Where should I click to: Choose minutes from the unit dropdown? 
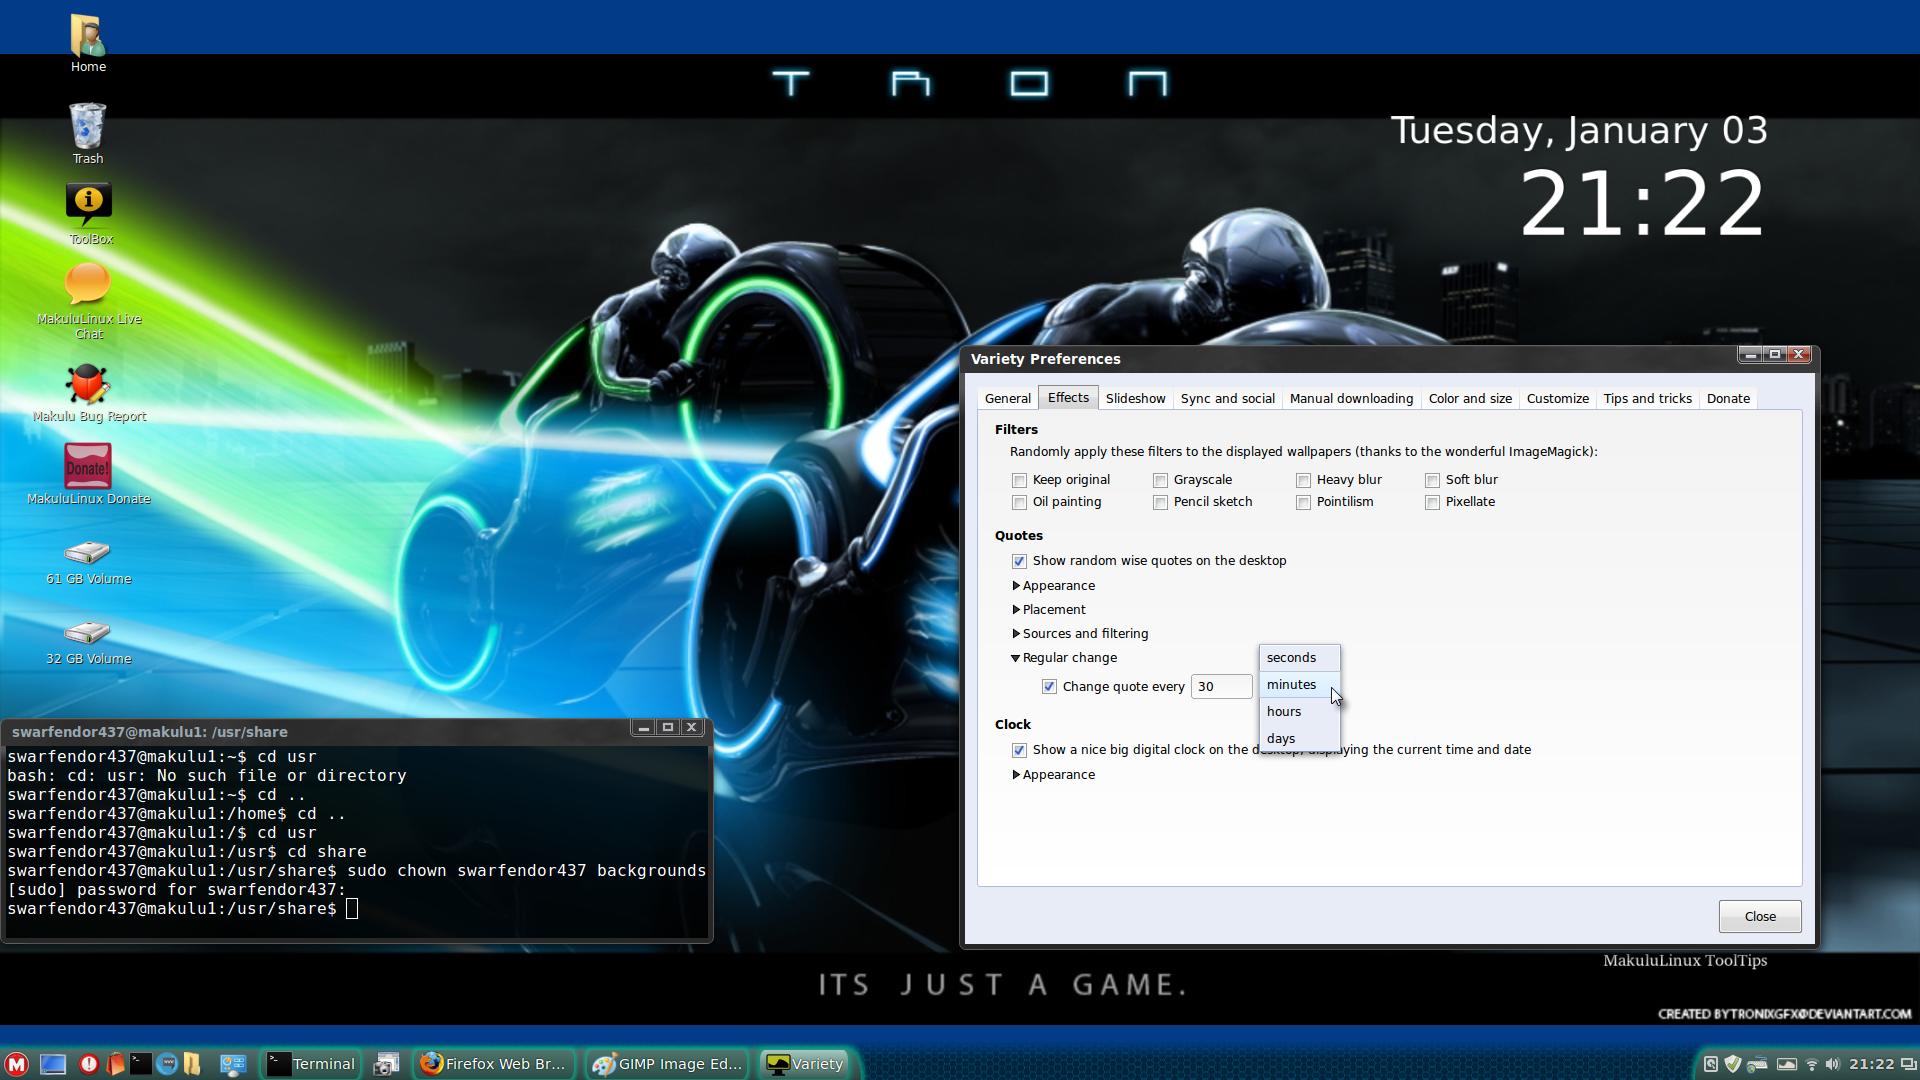click(1299, 685)
